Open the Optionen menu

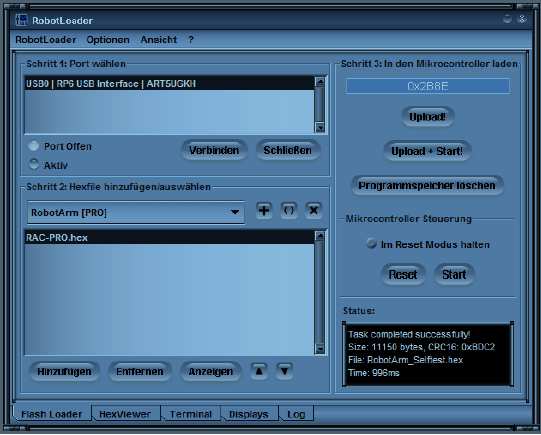click(108, 40)
